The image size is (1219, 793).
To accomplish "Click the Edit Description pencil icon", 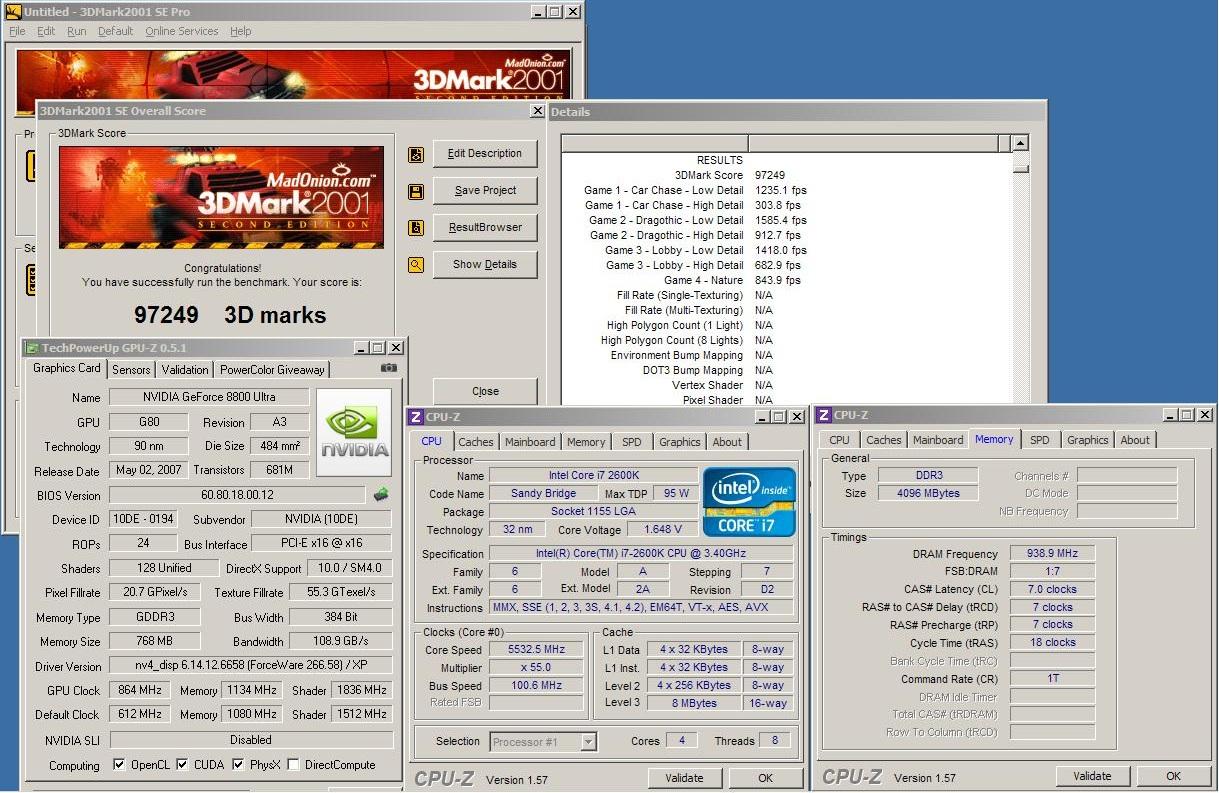I will click(x=416, y=155).
